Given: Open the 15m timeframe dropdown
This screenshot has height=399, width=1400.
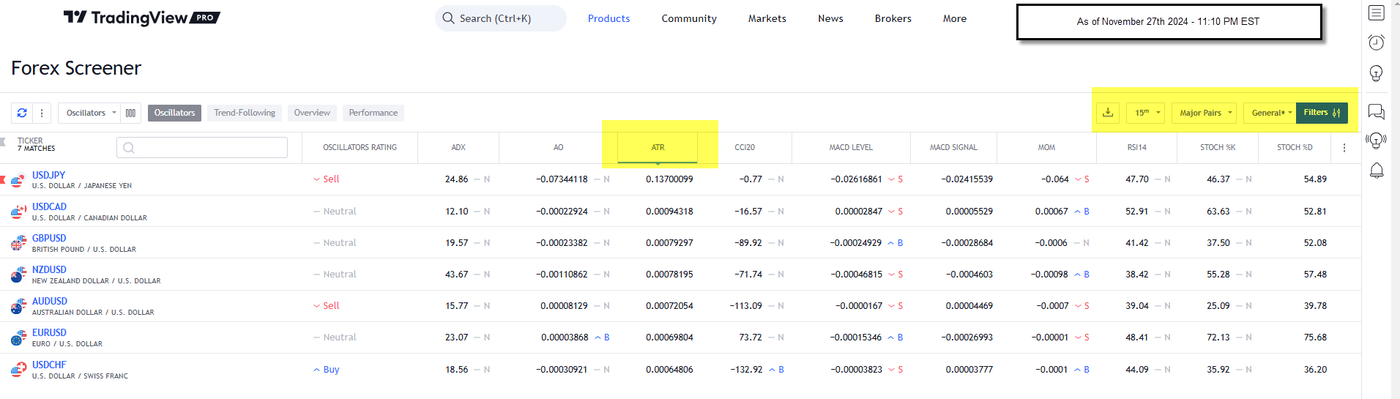Looking at the screenshot, I should tap(1146, 113).
